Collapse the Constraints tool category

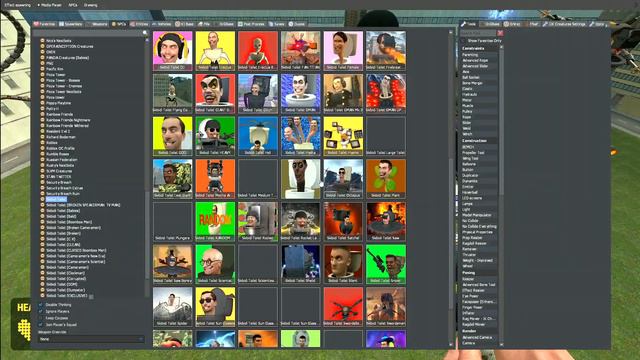[x=479, y=49]
